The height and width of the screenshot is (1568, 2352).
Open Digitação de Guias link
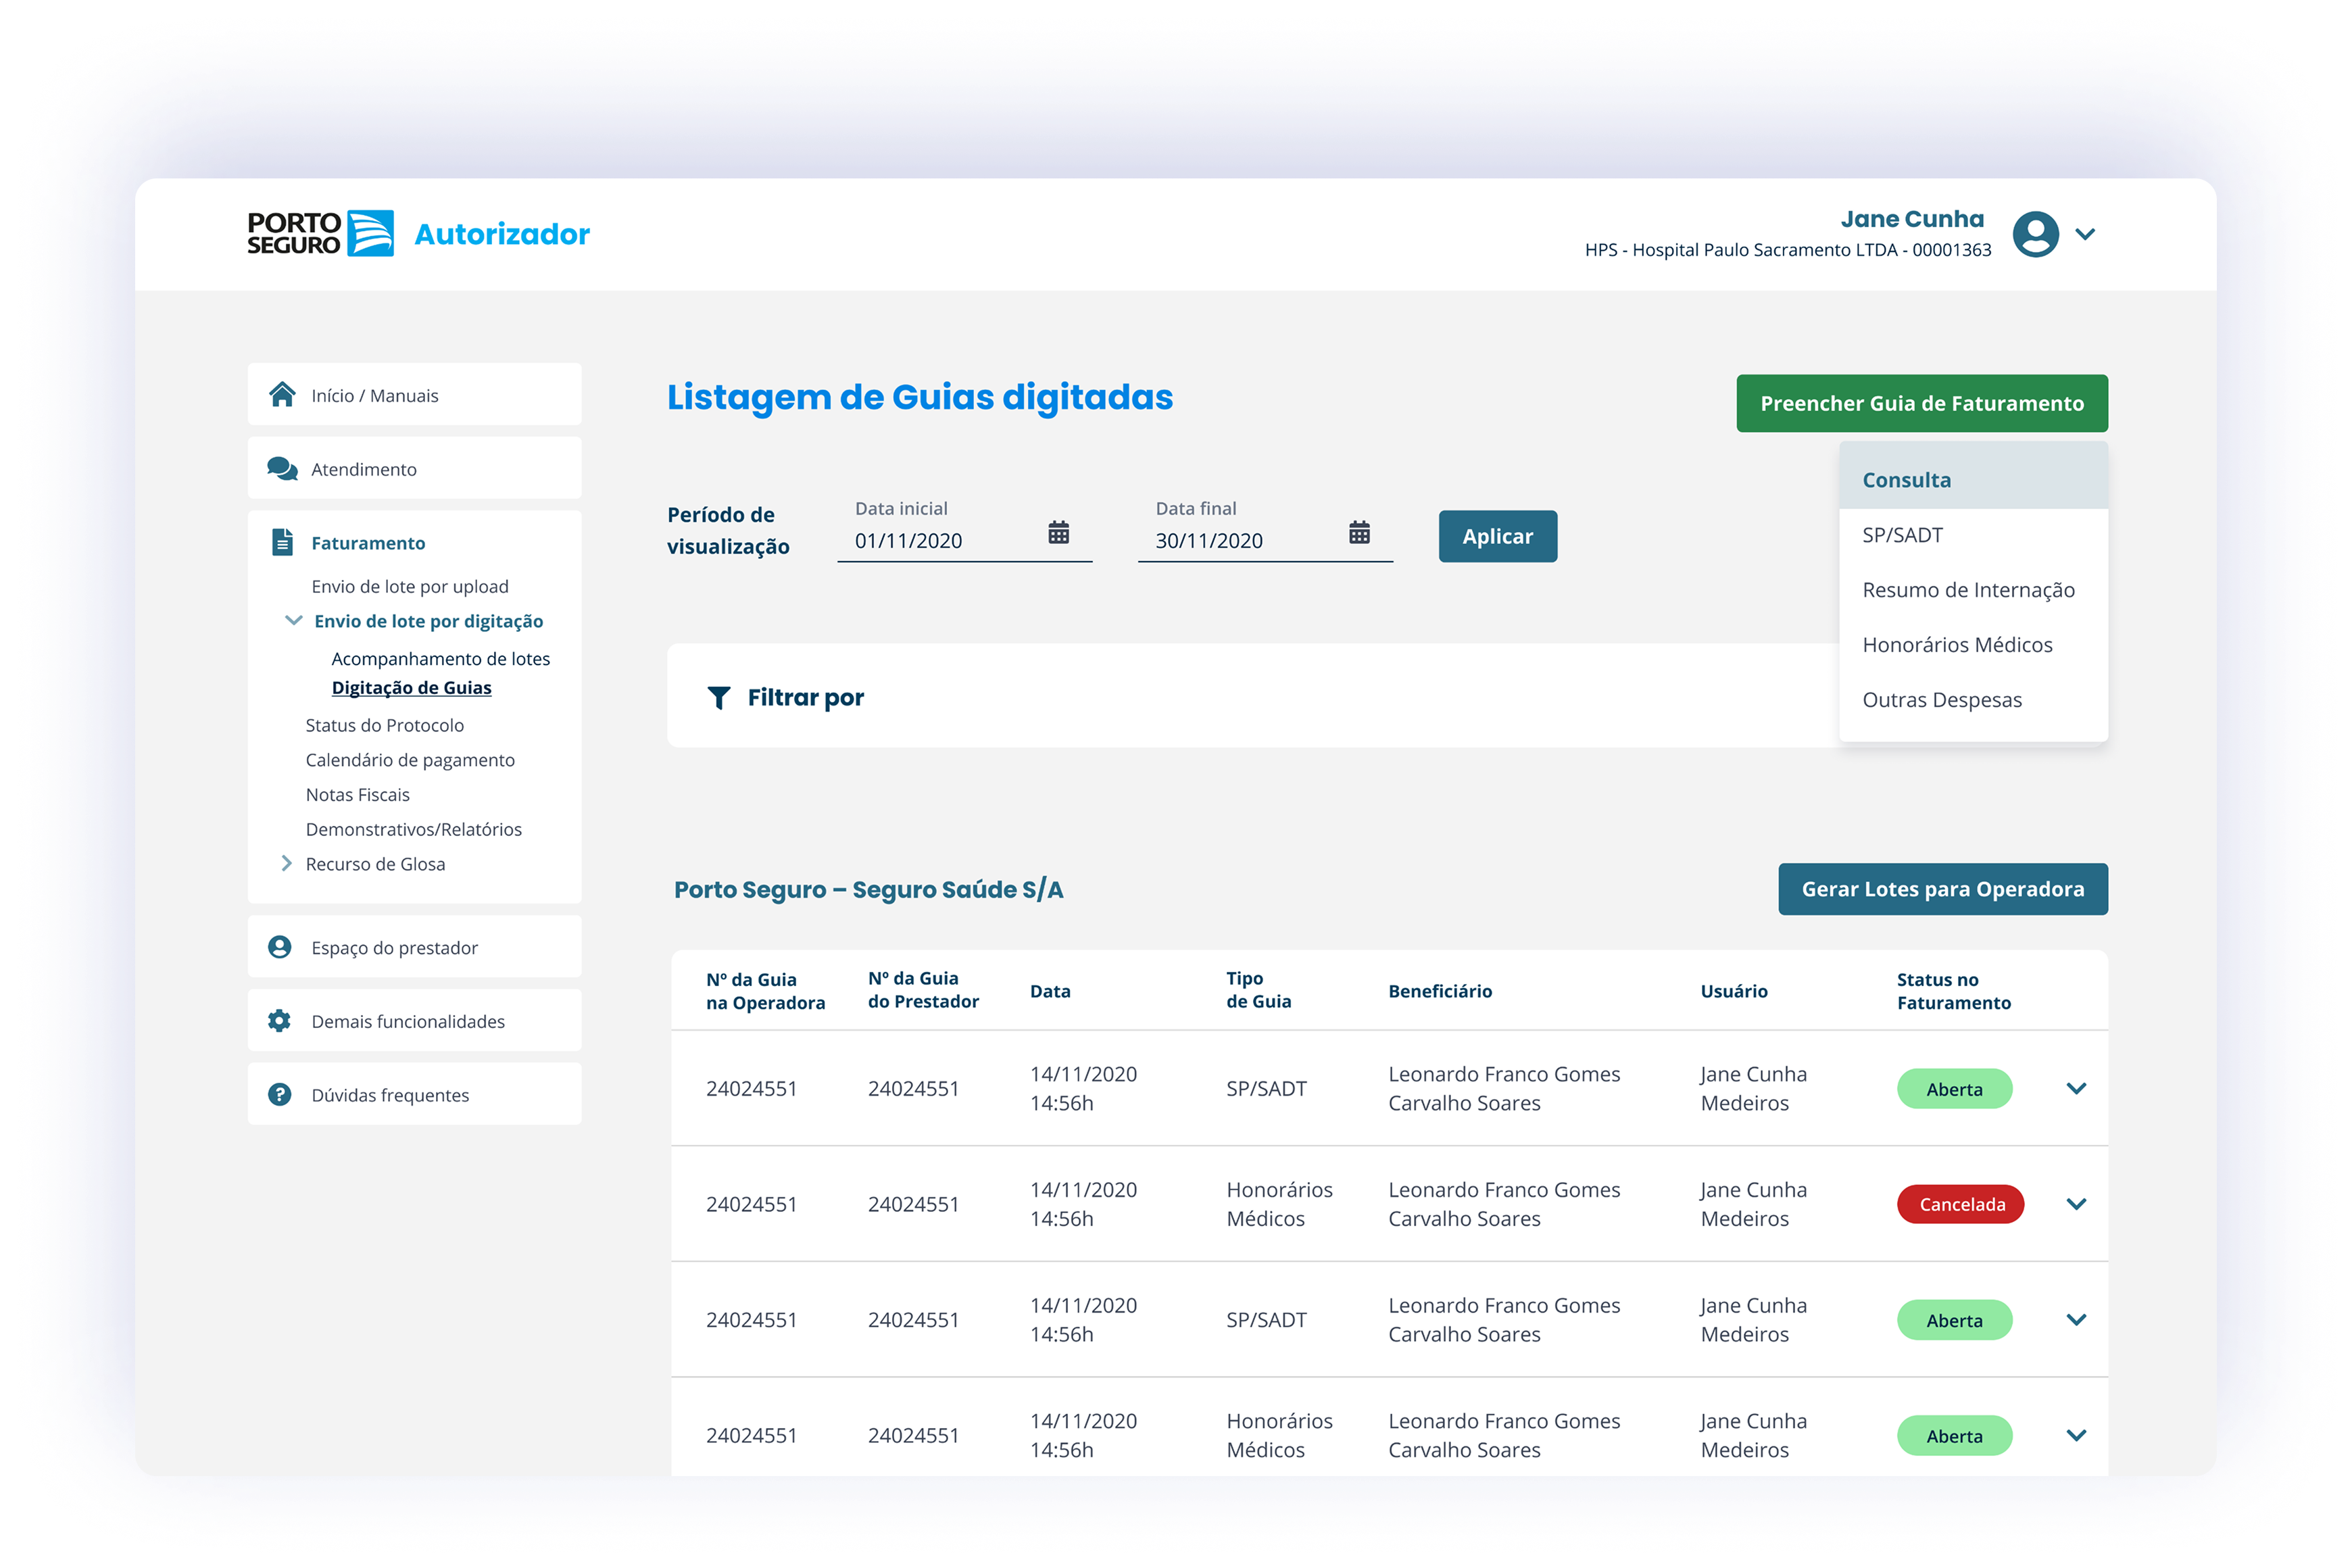coord(411,687)
